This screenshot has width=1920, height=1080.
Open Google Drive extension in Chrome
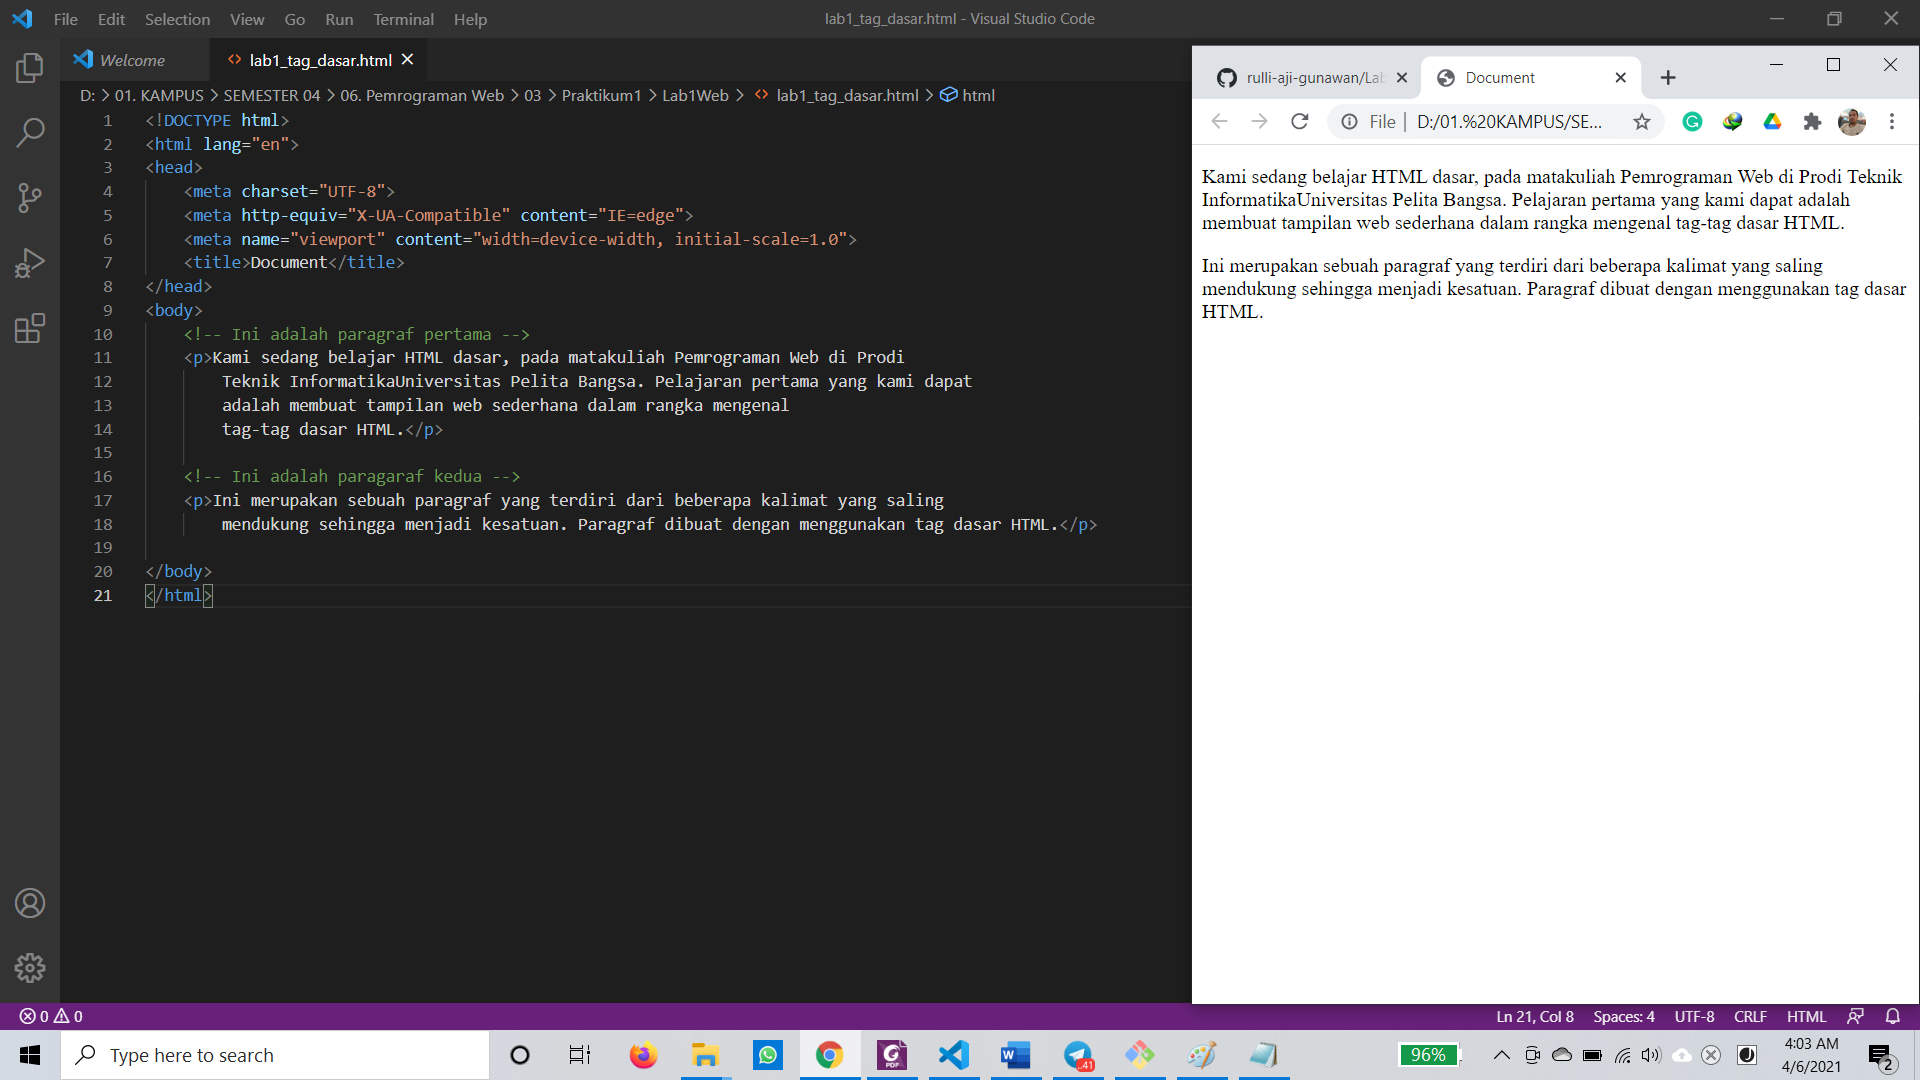click(1773, 121)
